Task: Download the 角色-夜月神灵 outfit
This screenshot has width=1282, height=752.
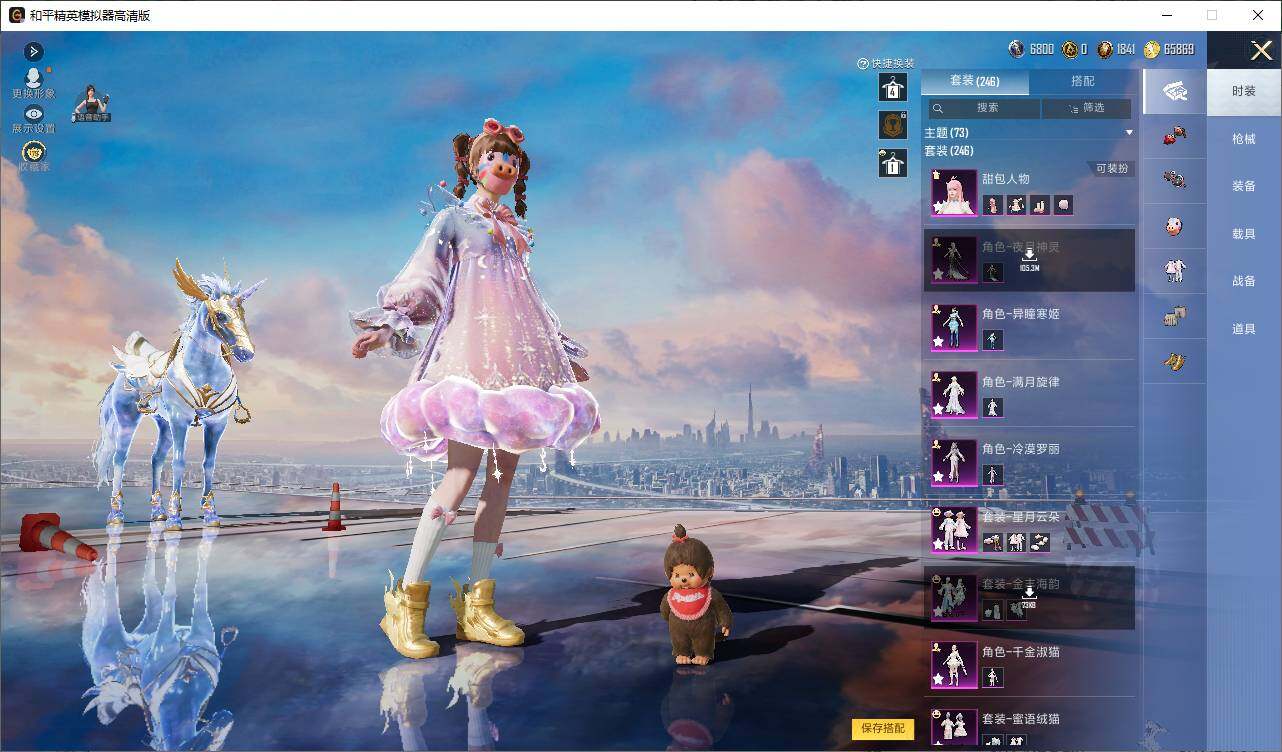Action: coord(1029,260)
